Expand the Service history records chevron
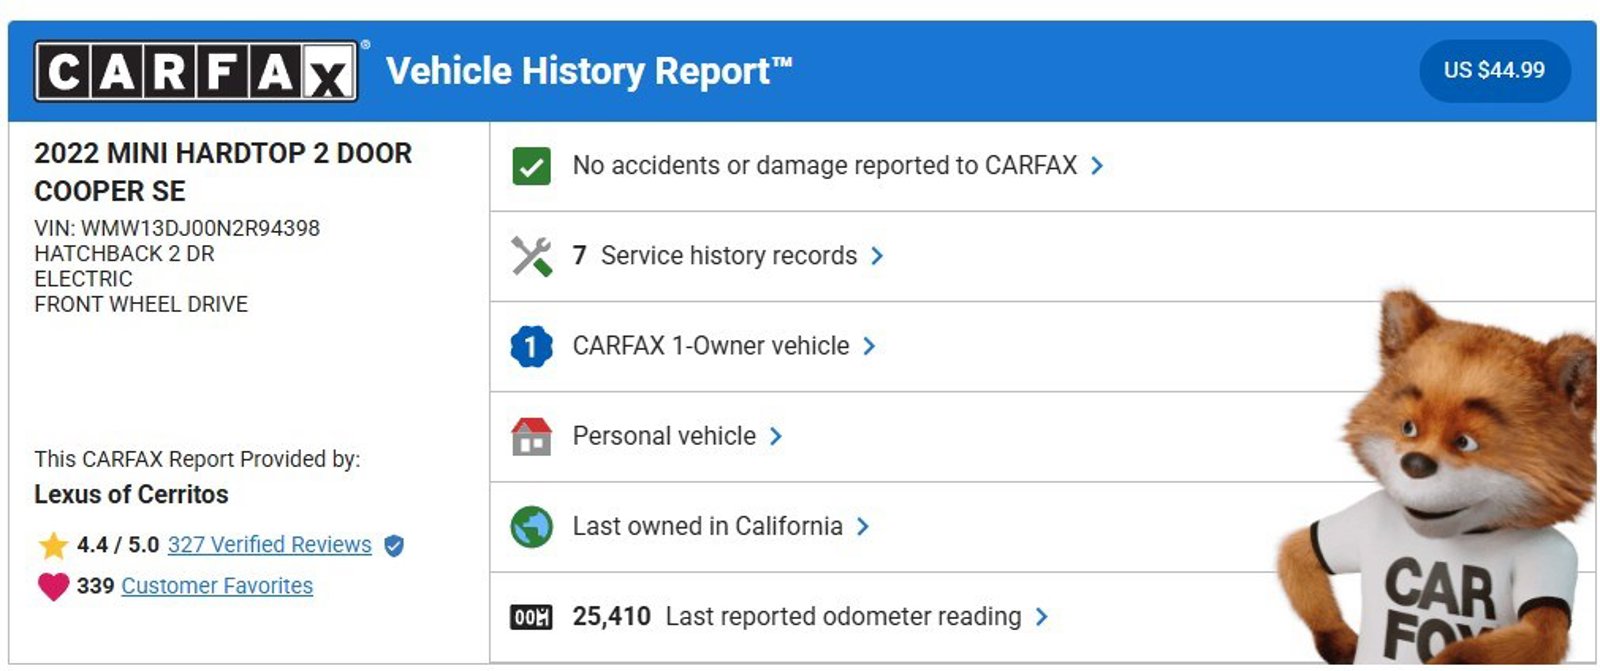 877,256
